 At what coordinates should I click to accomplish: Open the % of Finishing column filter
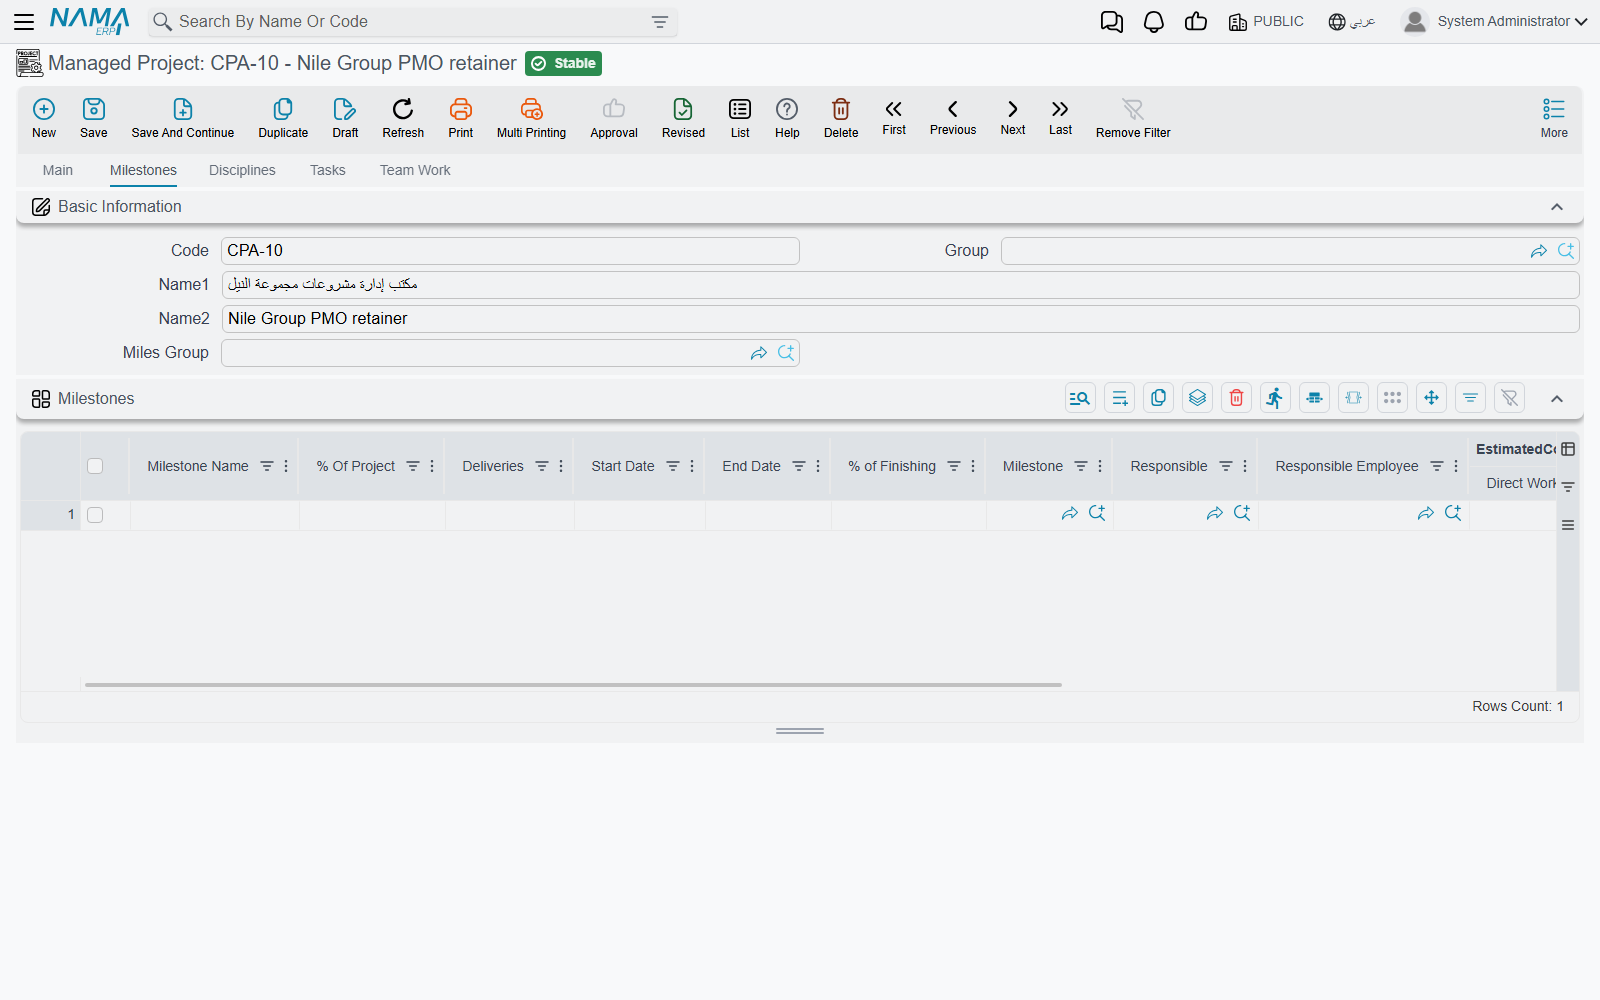[x=954, y=466]
